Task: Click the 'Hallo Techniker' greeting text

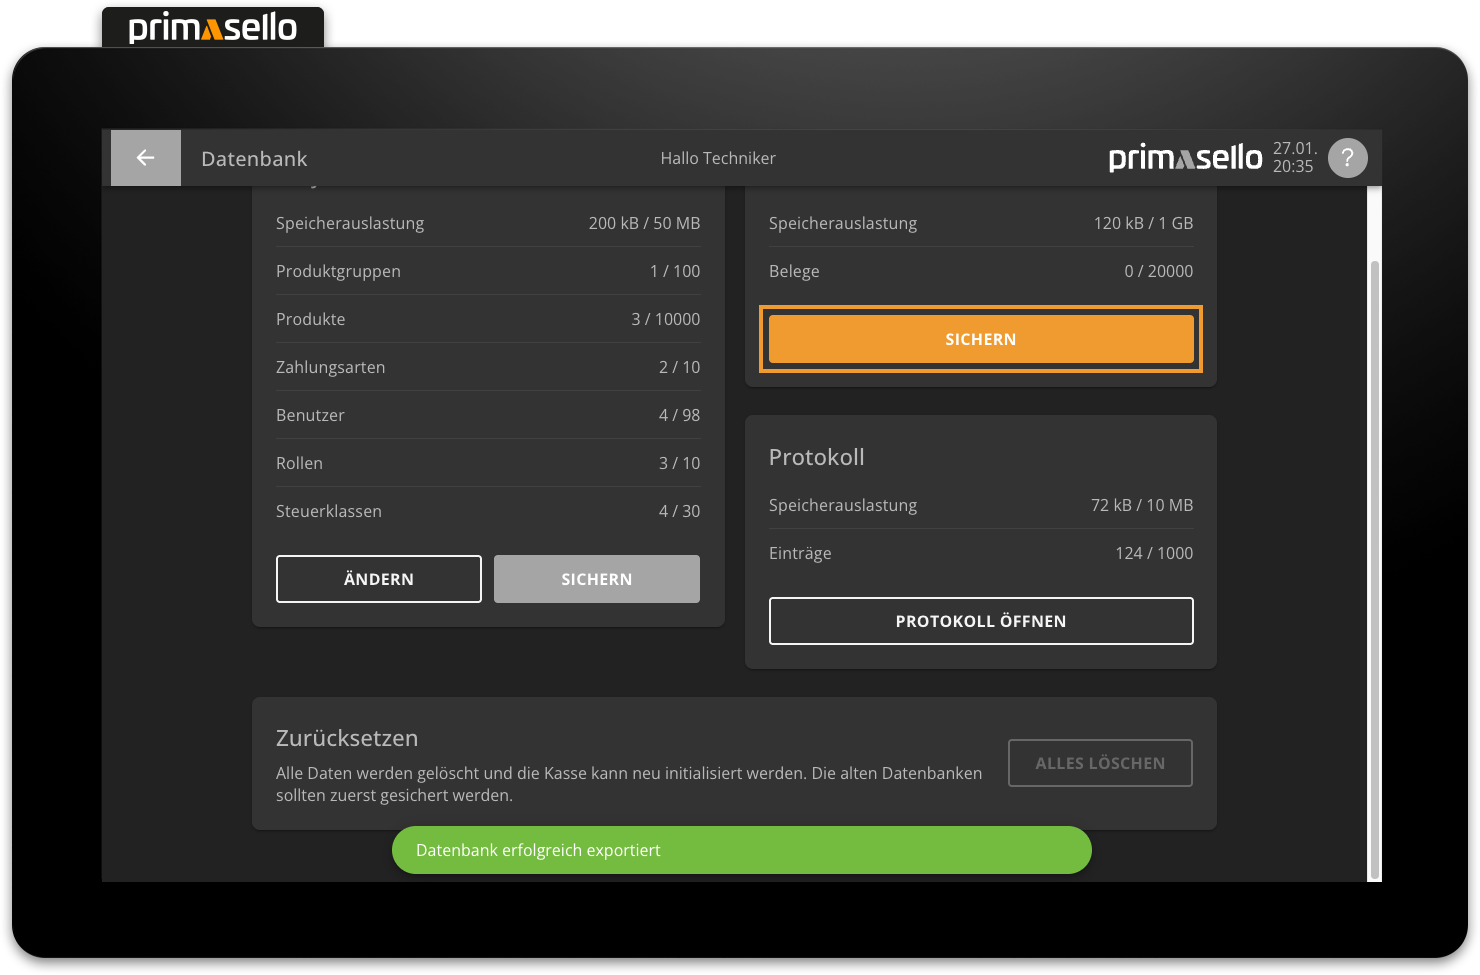Action: [x=718, y=157]
